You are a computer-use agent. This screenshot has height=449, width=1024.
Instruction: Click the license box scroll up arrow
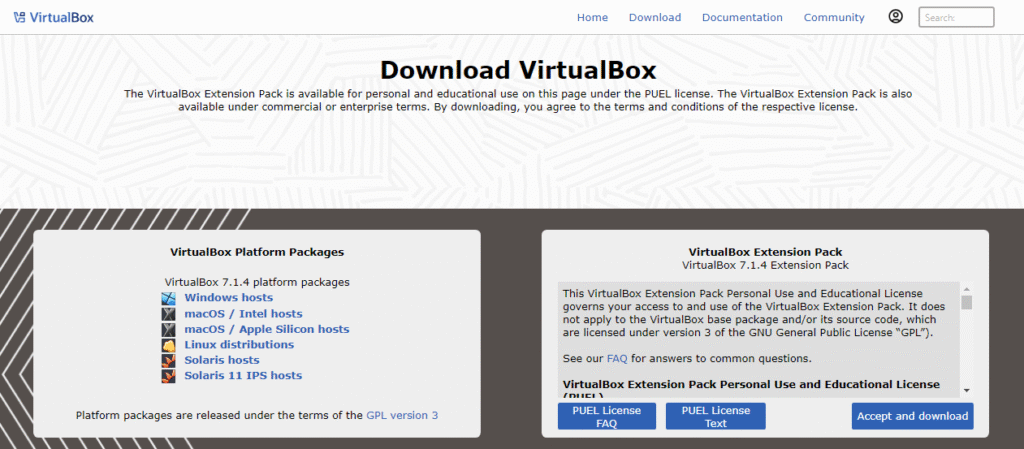click(967, 288)
